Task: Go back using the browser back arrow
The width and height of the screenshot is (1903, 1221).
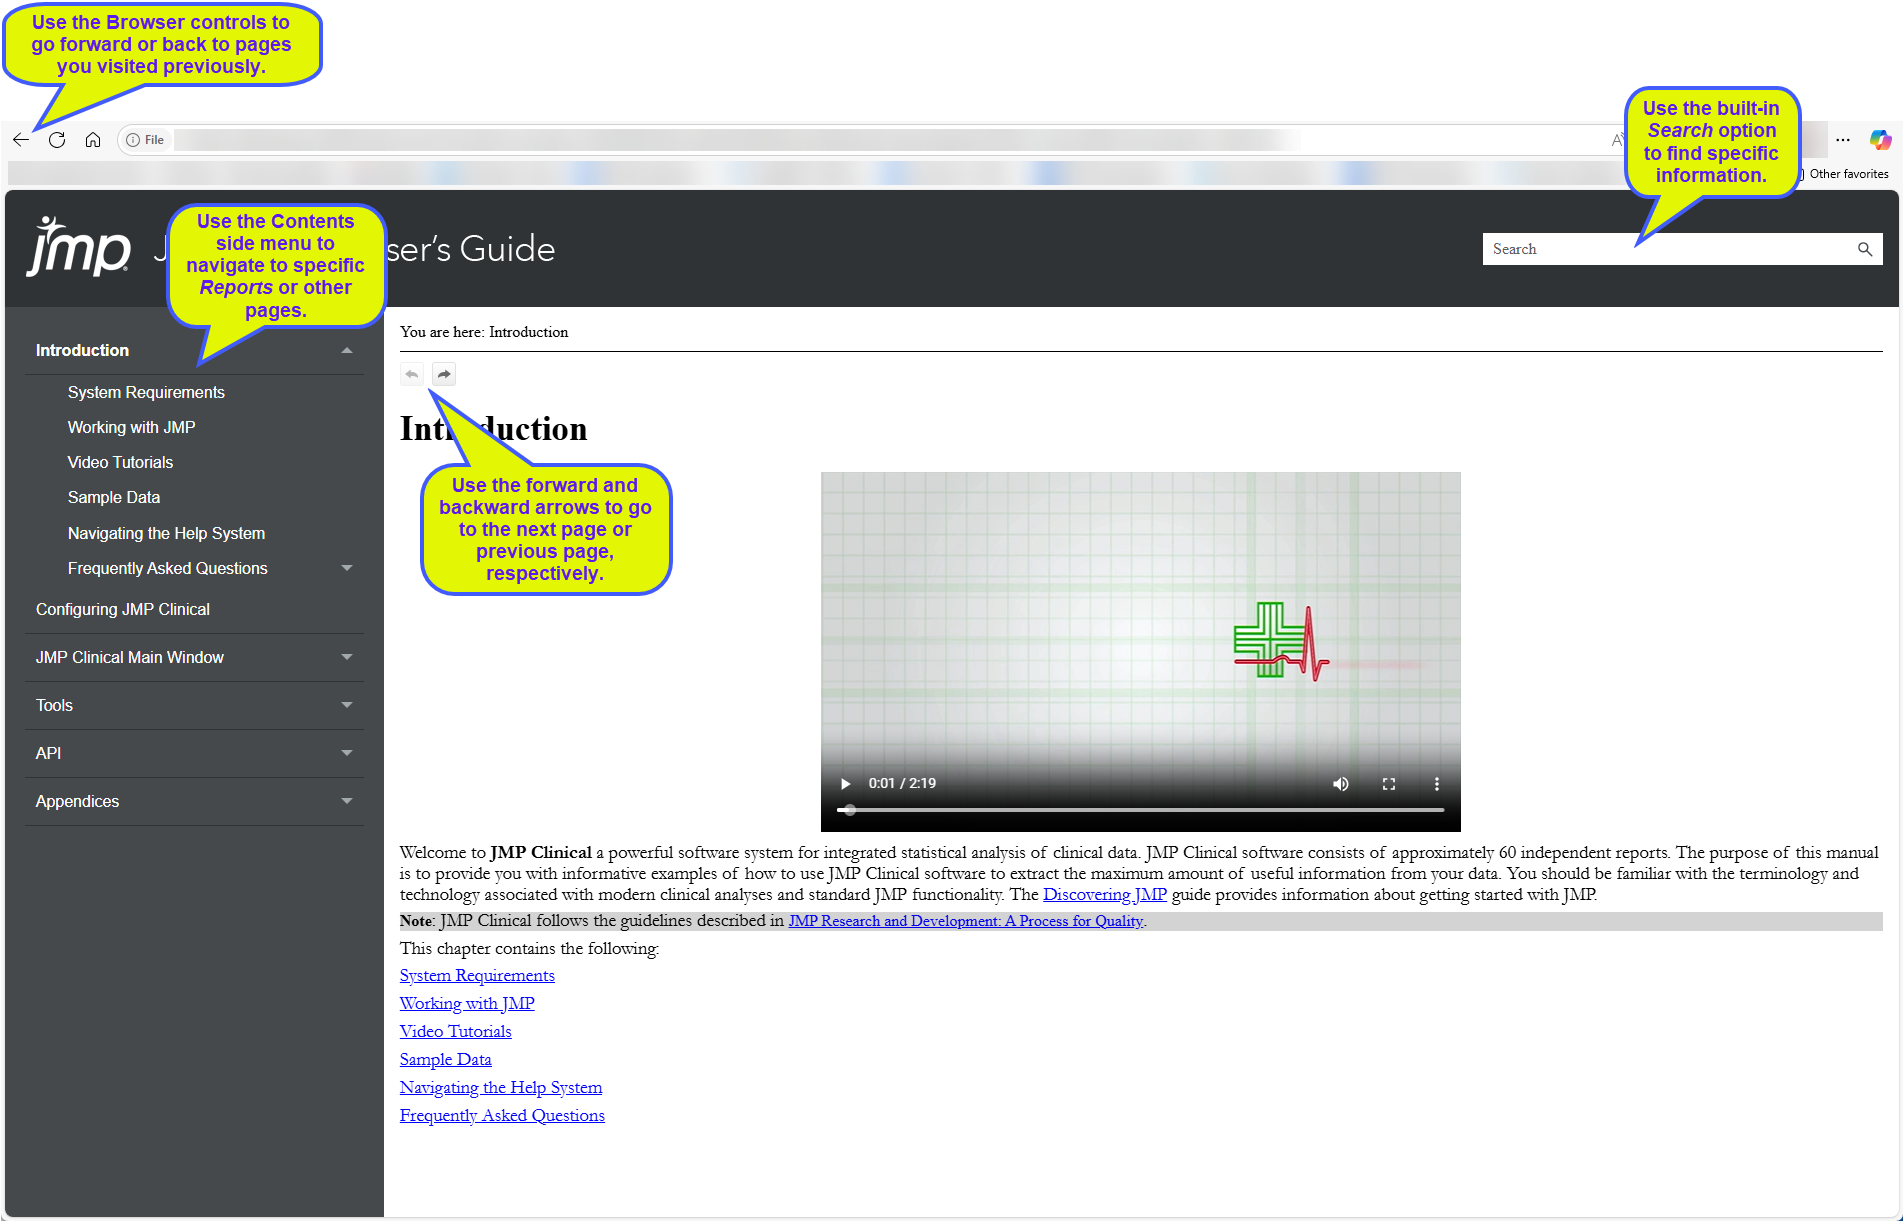Action: coord(21,140)
